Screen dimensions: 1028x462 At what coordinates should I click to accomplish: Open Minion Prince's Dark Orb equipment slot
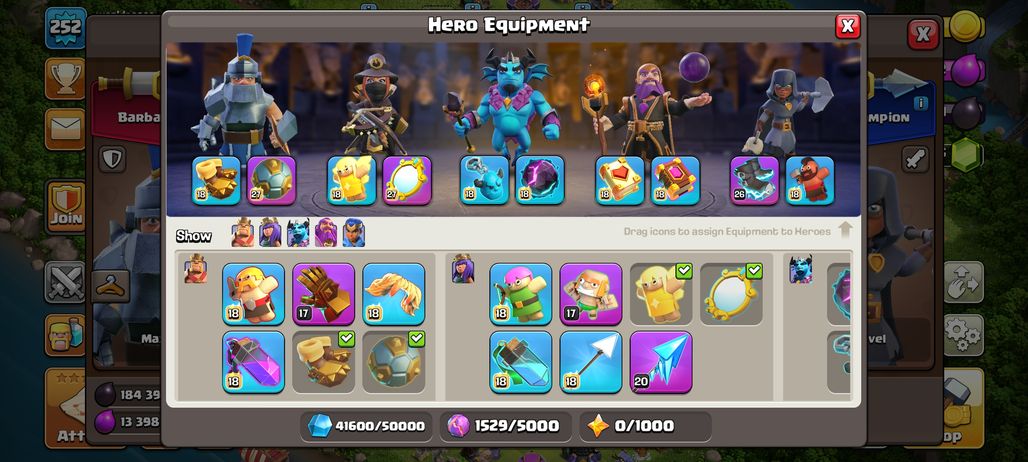tap(540, 180)
